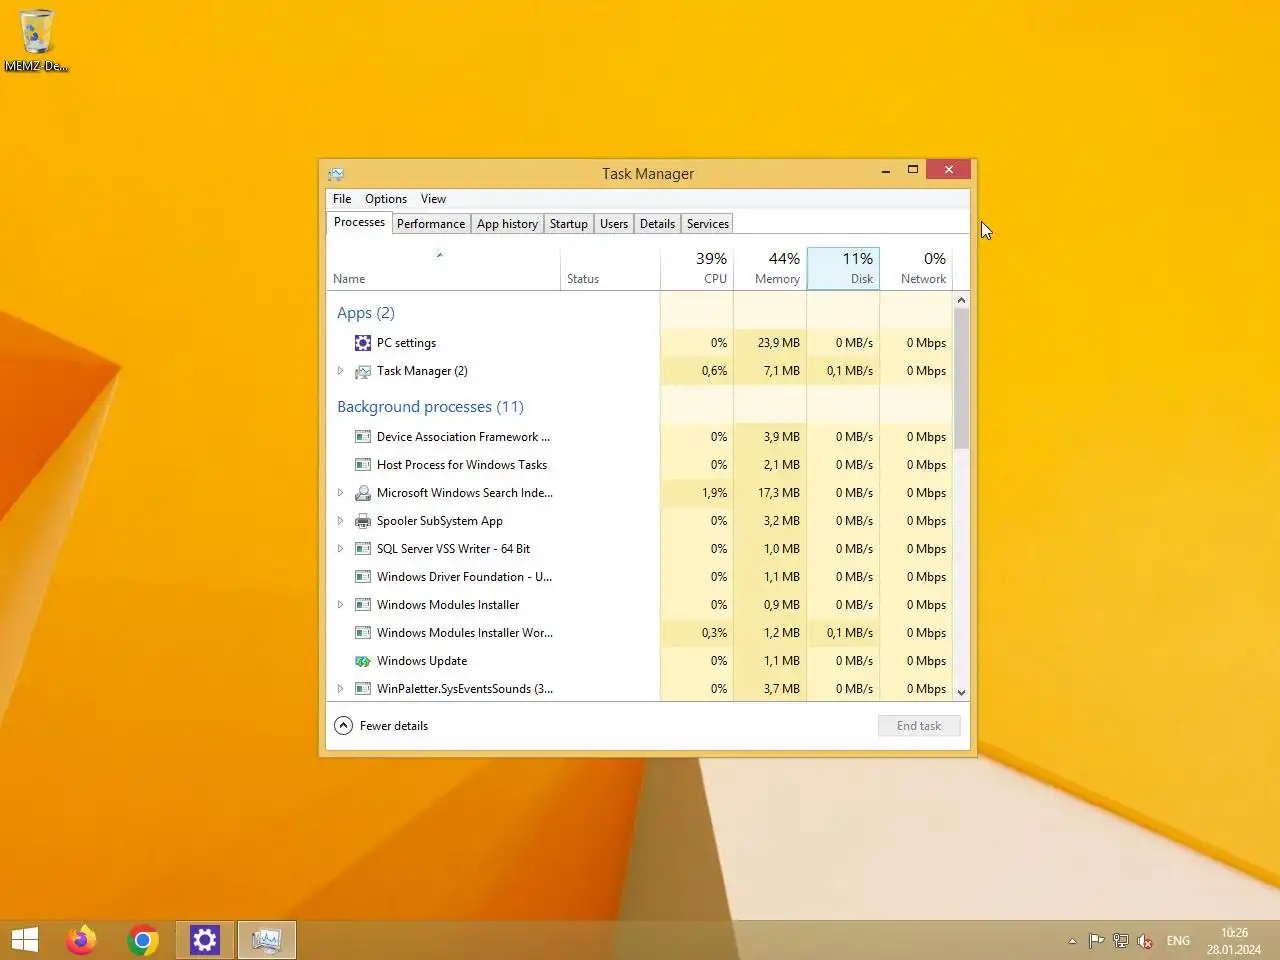Screen dimensions: 1280x960
Task: Select the Task Manager taskbar button
Action: (267, 940)
